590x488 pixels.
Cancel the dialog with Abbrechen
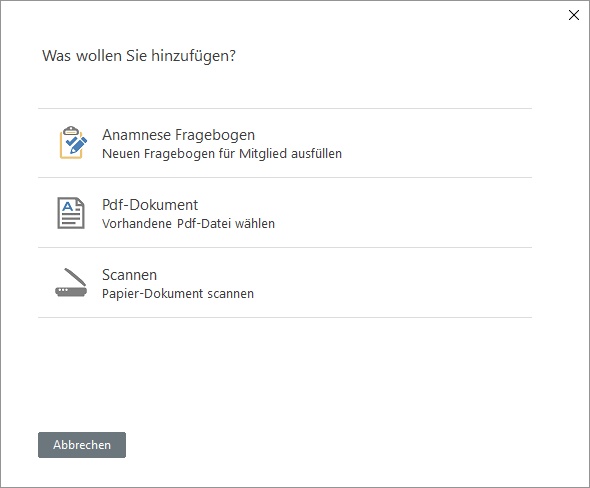click(82, 445)
